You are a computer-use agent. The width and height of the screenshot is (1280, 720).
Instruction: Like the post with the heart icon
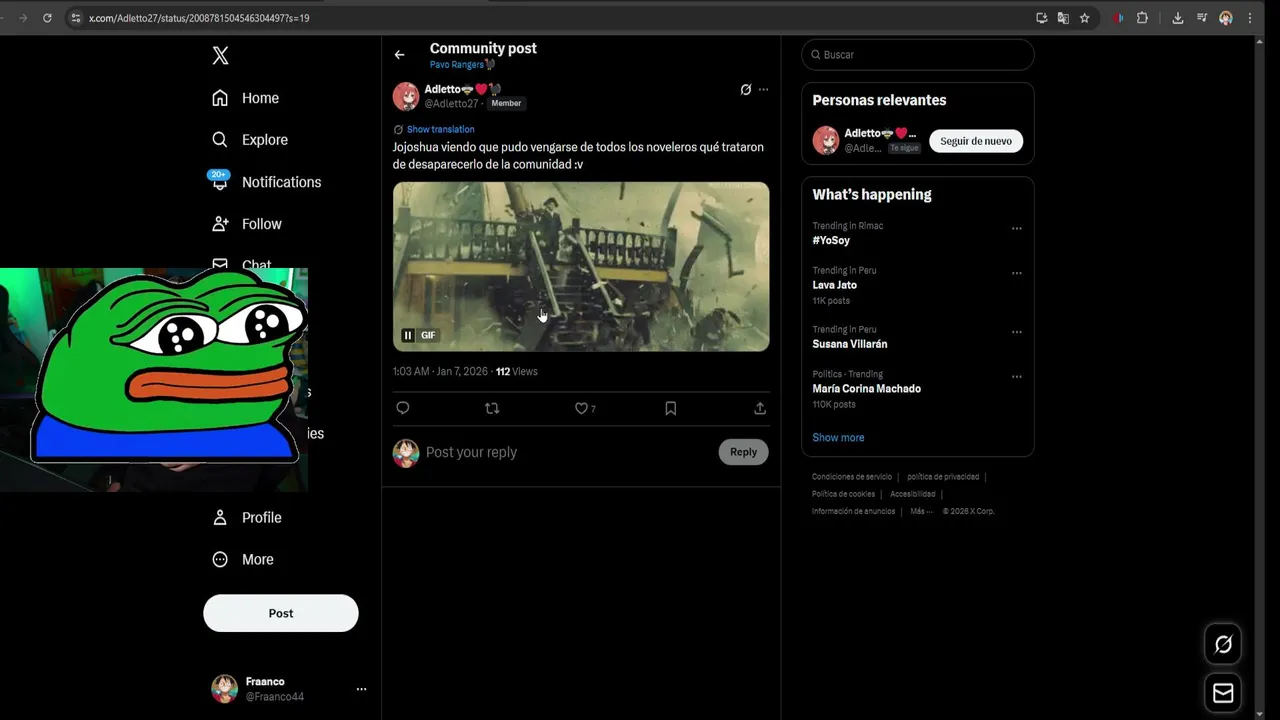(581, 408)
